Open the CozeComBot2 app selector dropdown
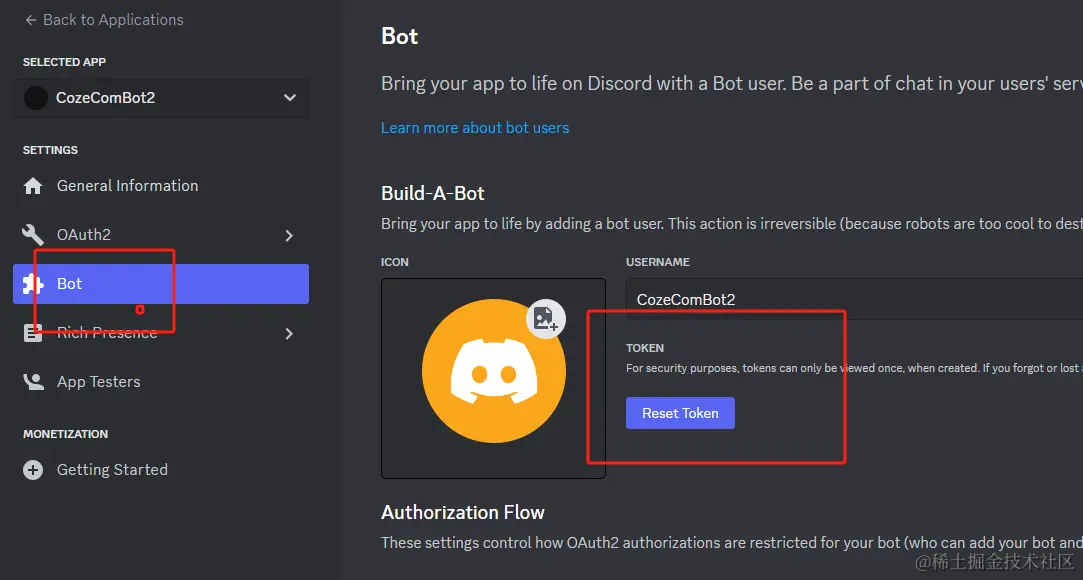This screenshot has width=1083, height=580. tap(161, 97)
